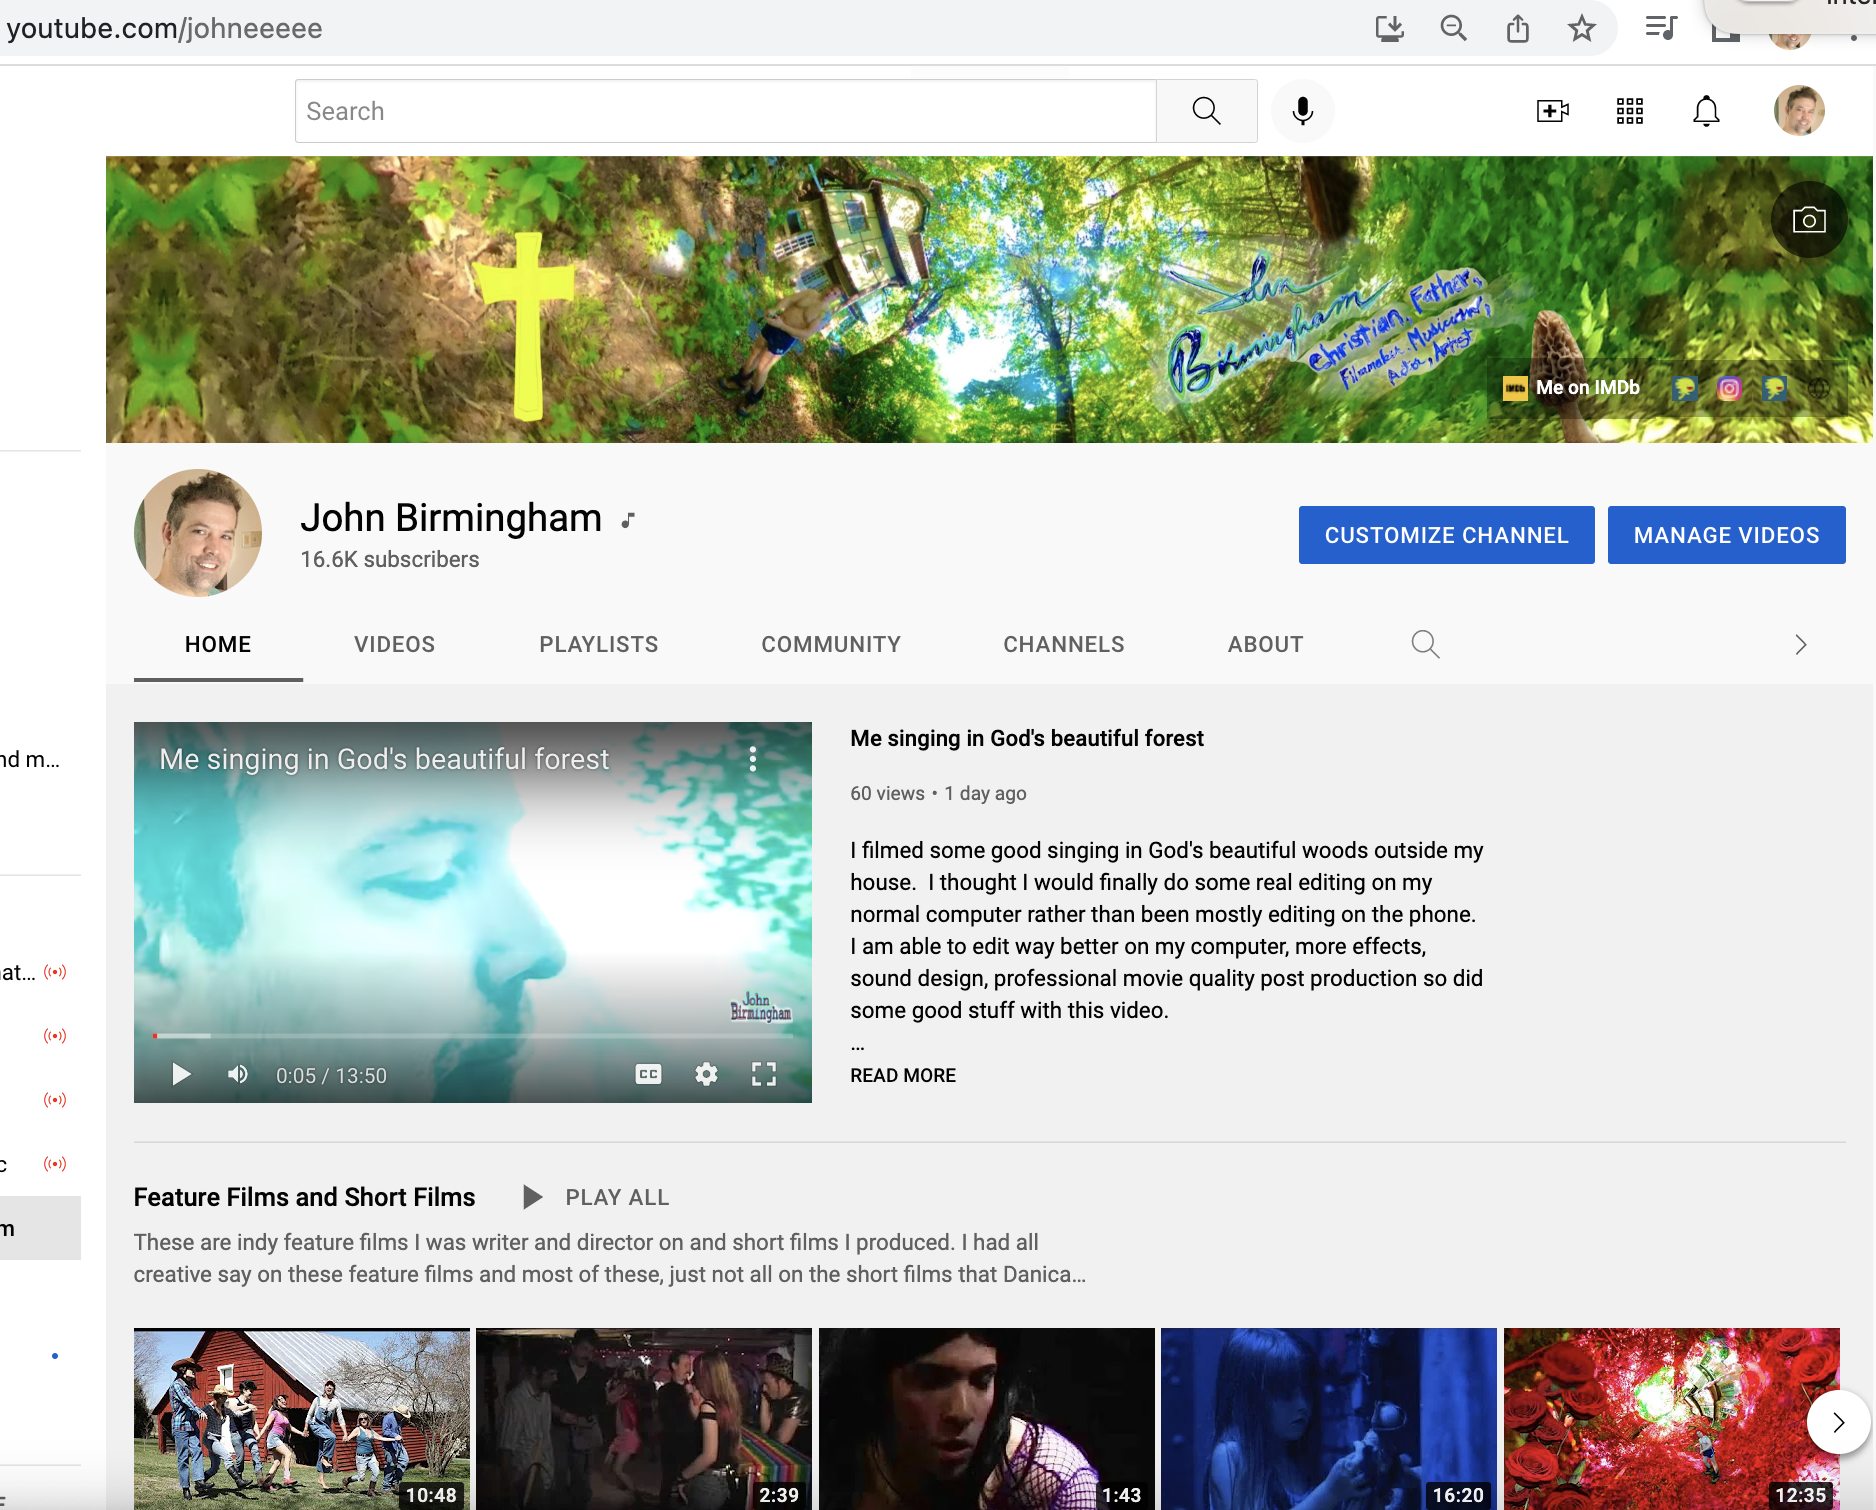
Task: Open video settings gear
Action: pos(706,1075)
